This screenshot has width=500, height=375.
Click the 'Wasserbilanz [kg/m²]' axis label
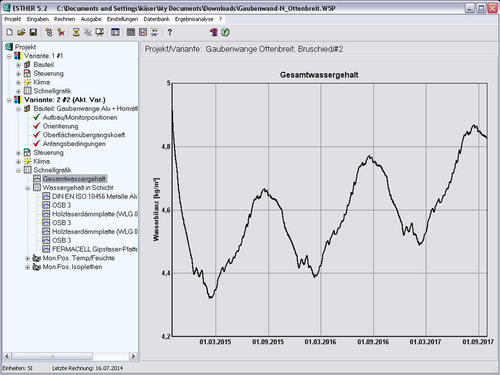coord(156,209)
